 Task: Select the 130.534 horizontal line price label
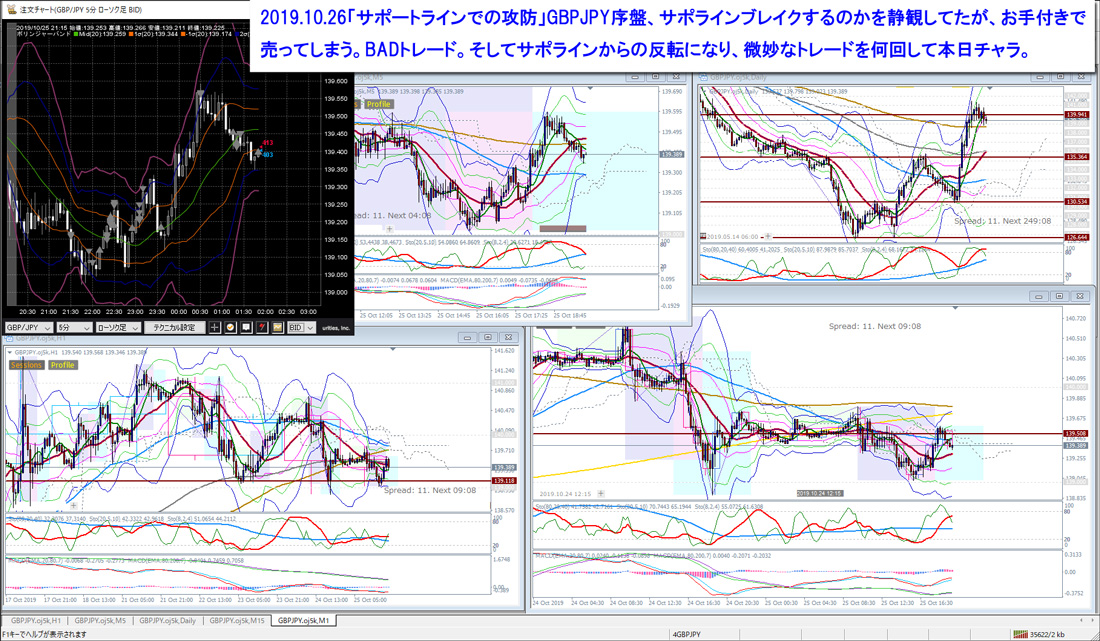(1076, 202)
